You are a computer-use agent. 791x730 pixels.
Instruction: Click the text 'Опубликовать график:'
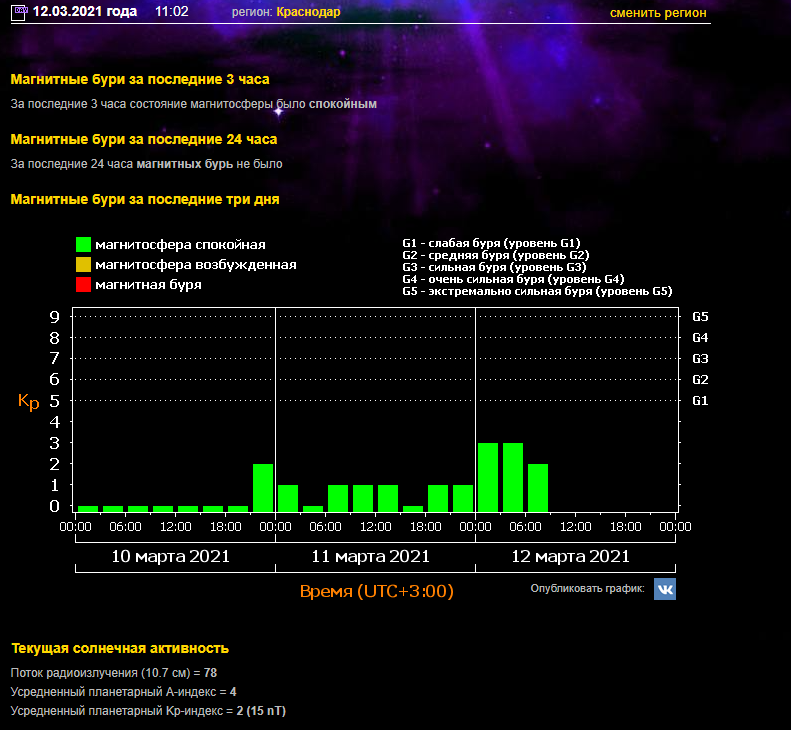[x=588, y=588]
